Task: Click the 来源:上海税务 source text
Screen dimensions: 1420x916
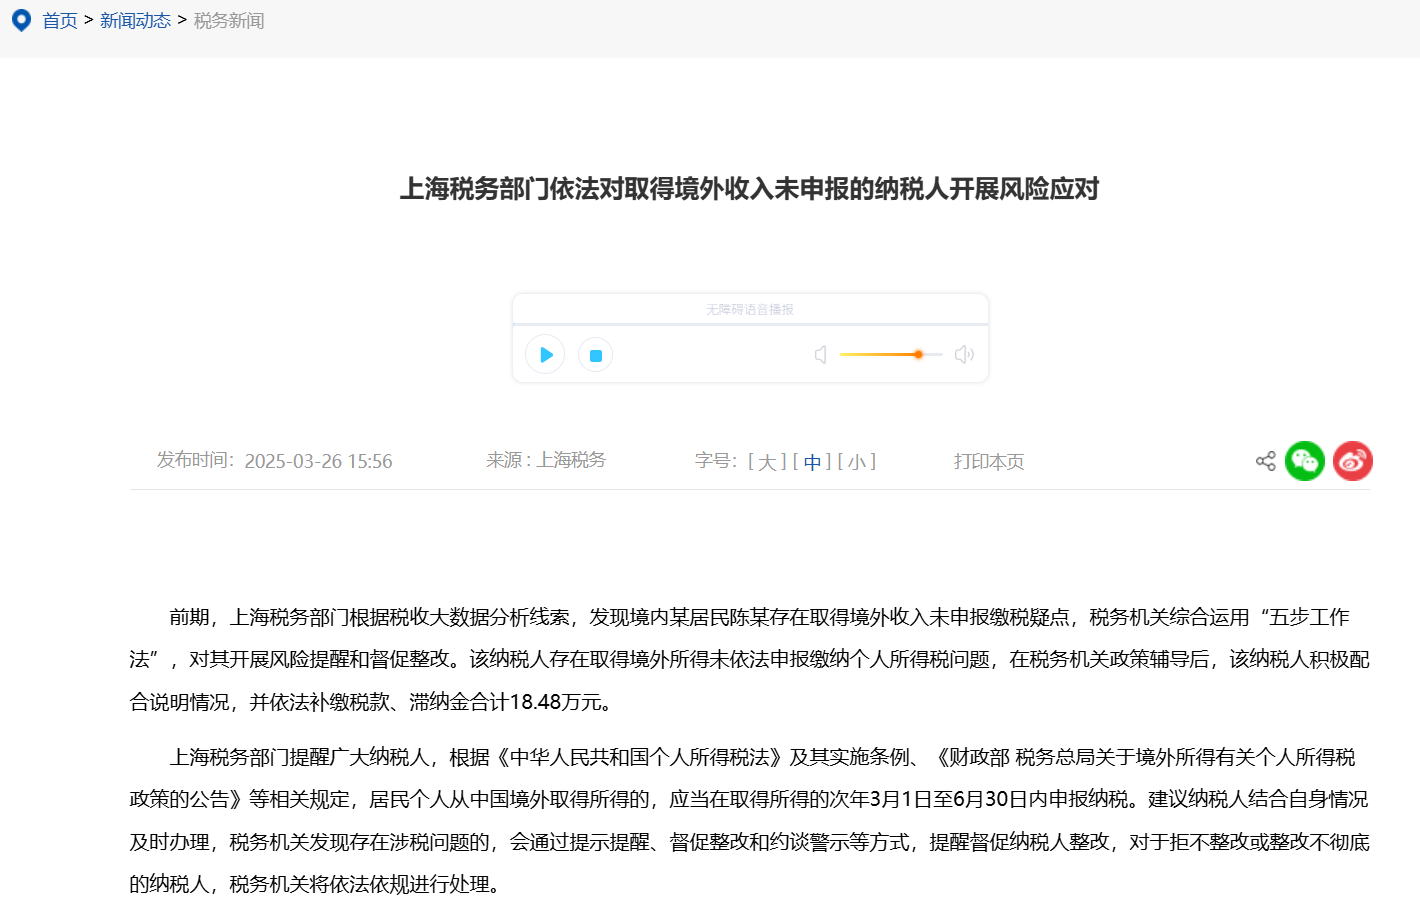Action: pyautogui.click(x=546, y=461)
